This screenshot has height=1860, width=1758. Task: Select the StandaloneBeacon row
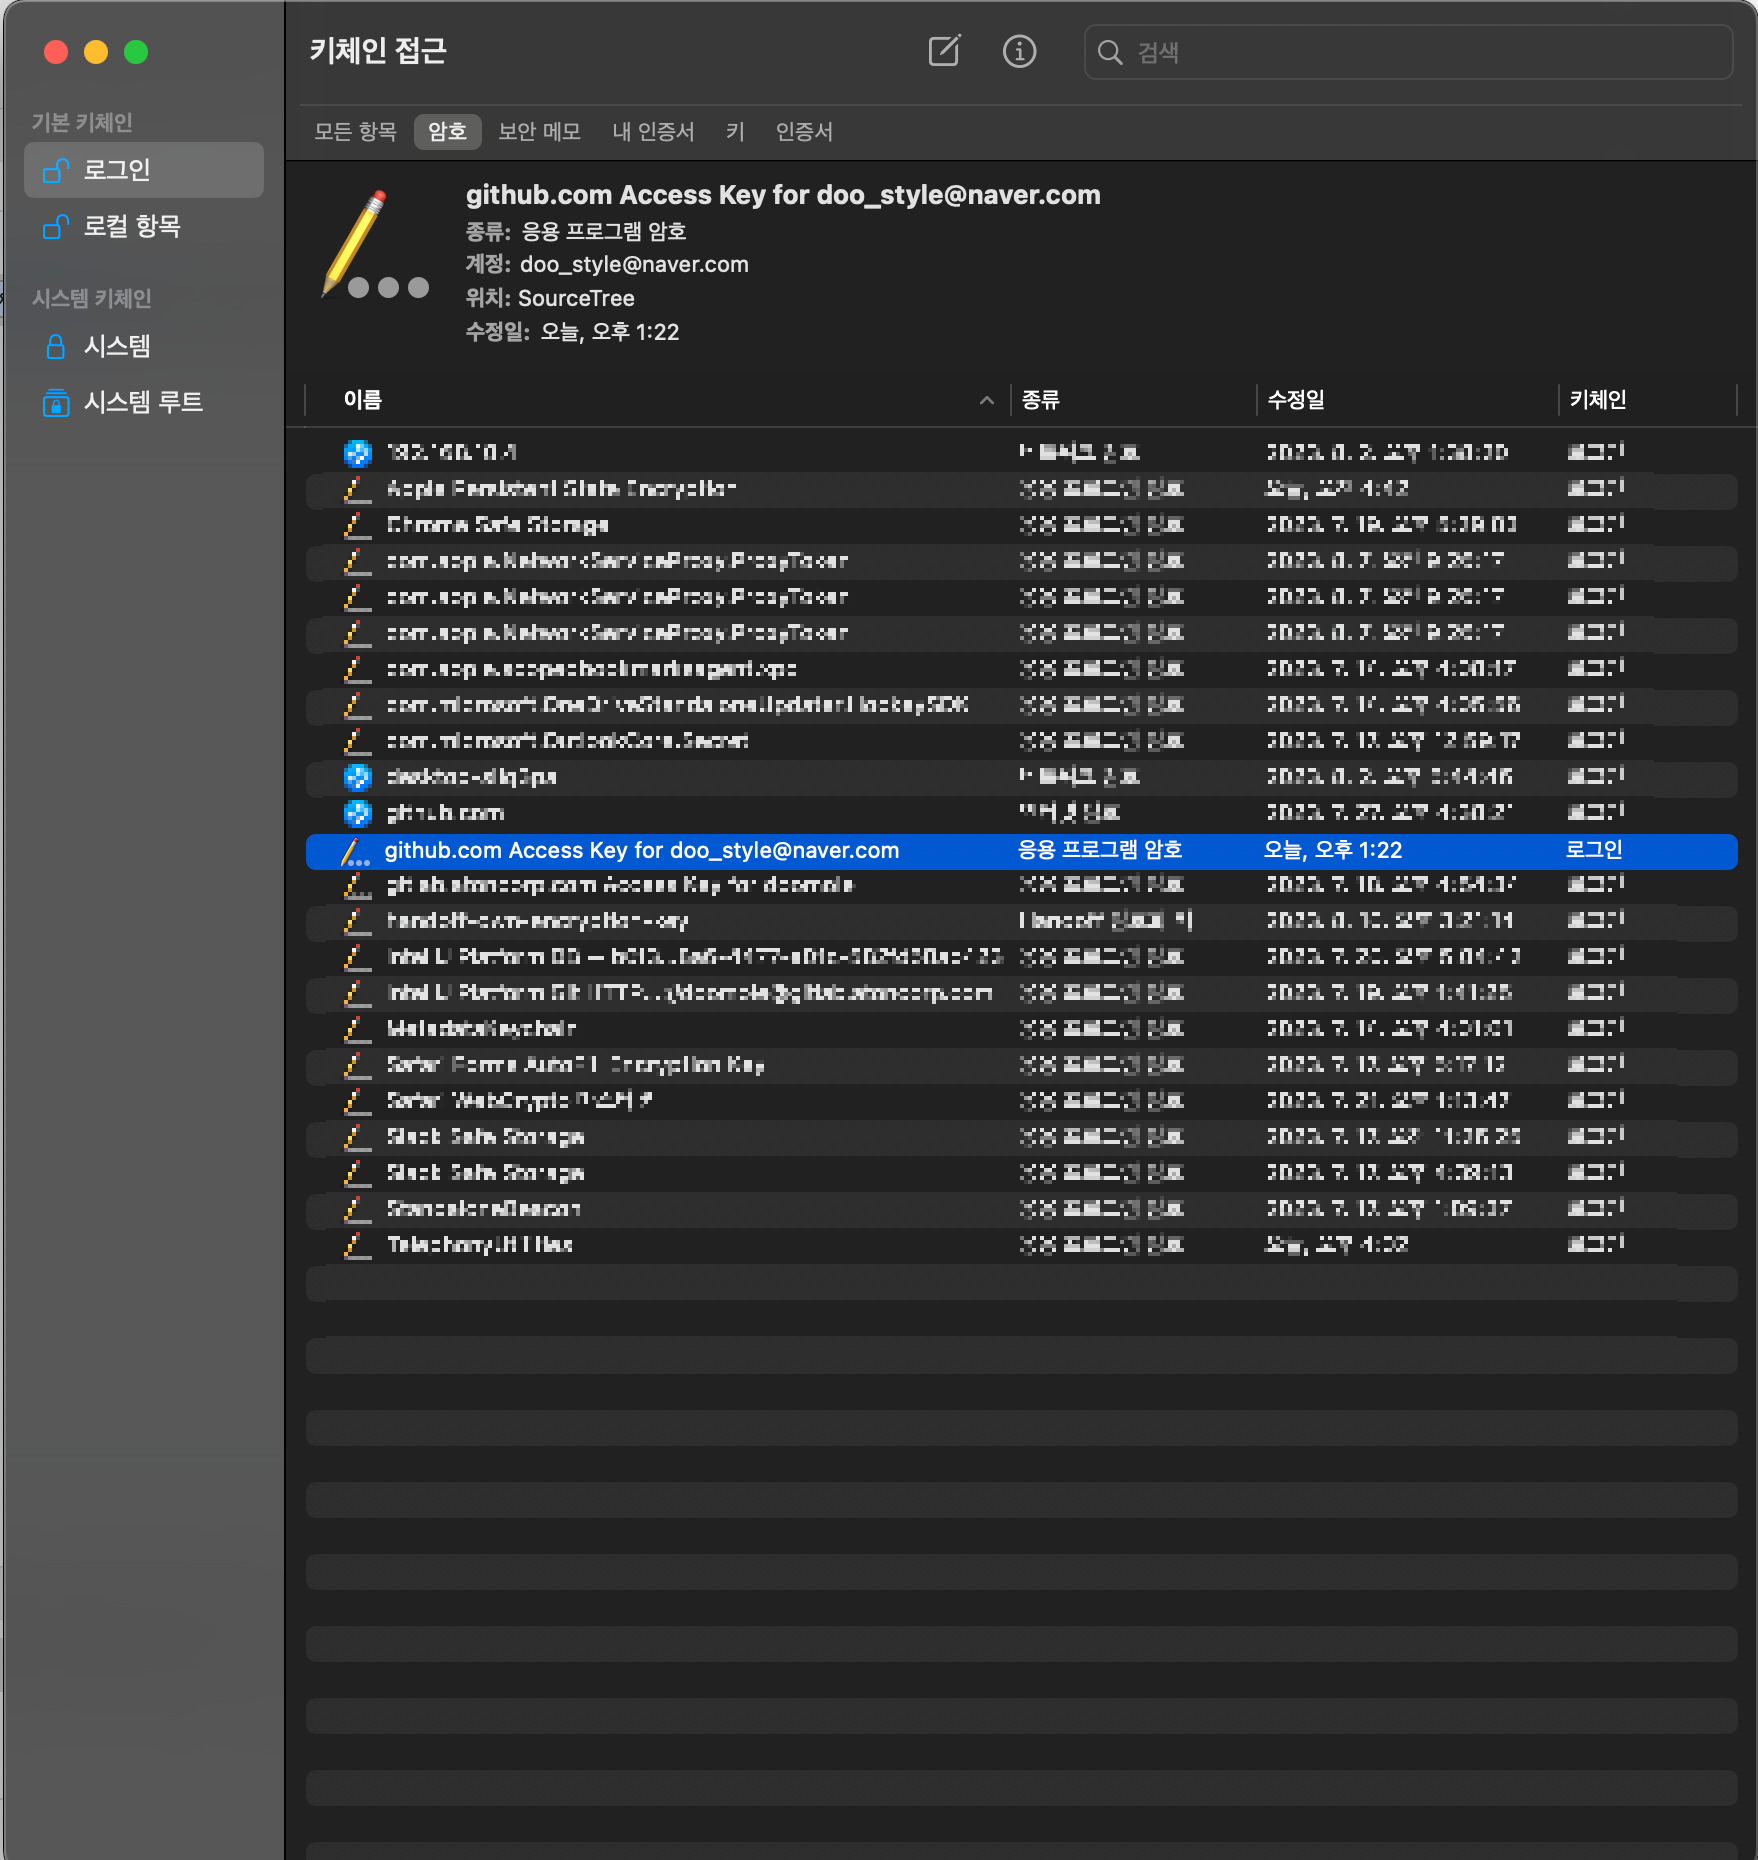pyautogui.click(x=1021, y=1209)
